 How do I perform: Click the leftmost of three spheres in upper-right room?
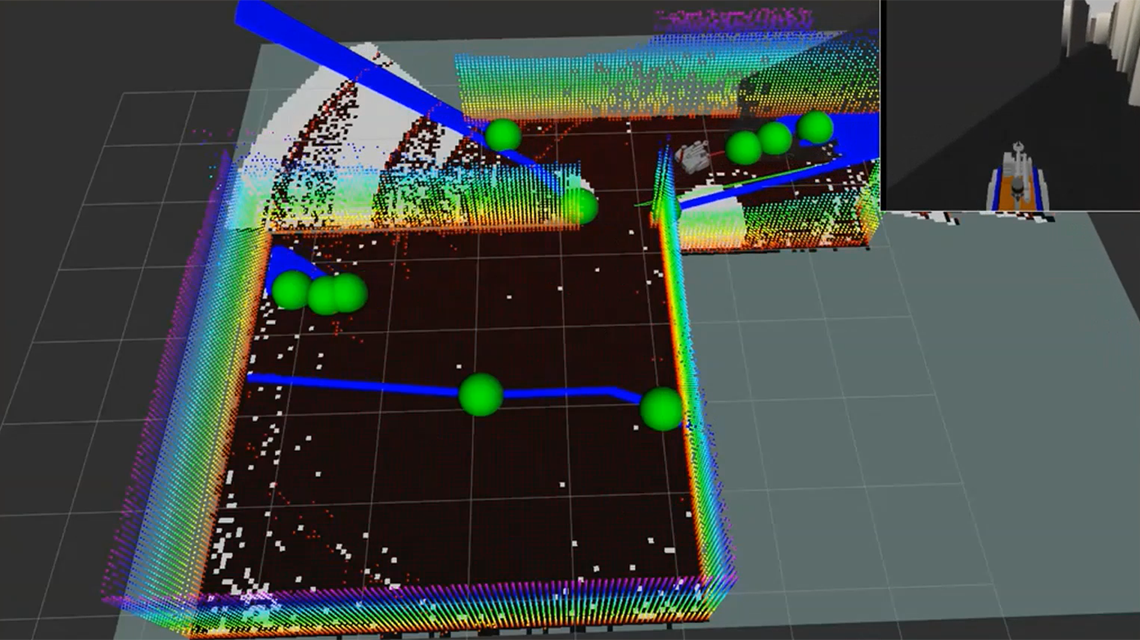[743, 148]
